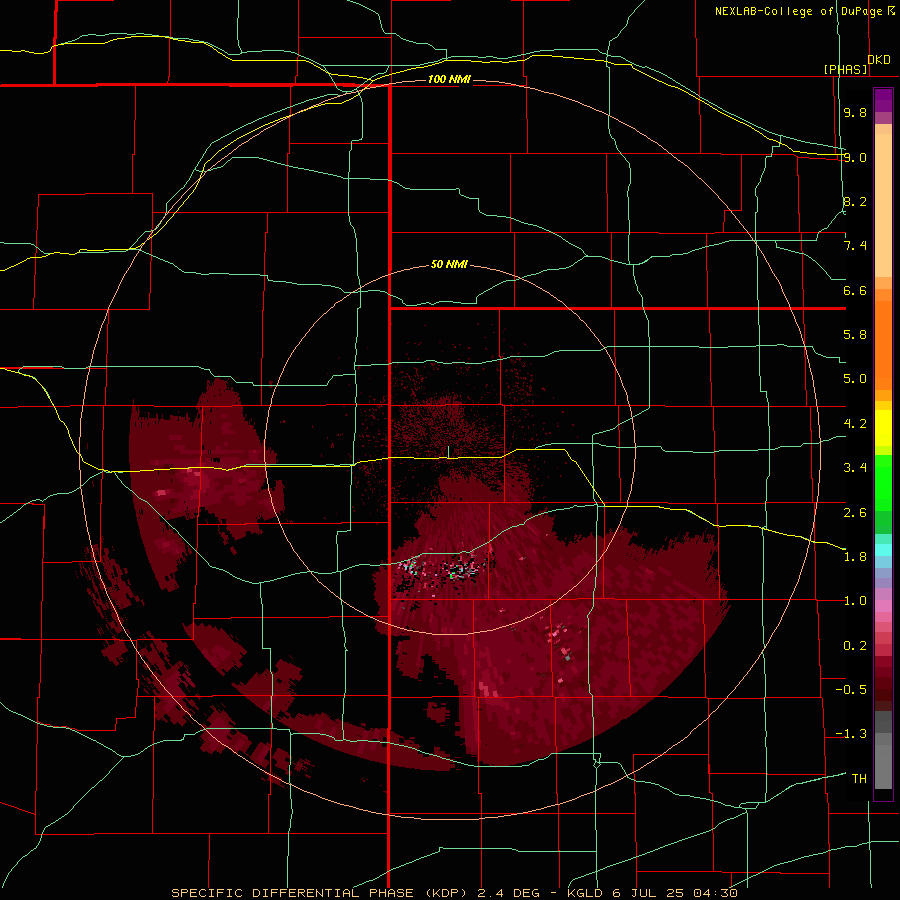The height and width of the screenshot is (900, 900).
Task: Click the 0.2 scale value
Action: click(855, 646)
